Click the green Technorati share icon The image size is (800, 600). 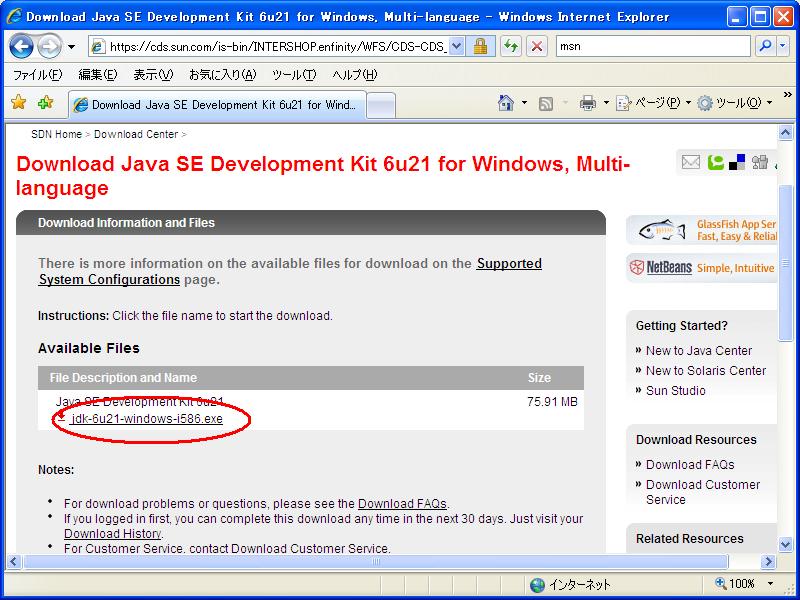[x=715, y=163]
